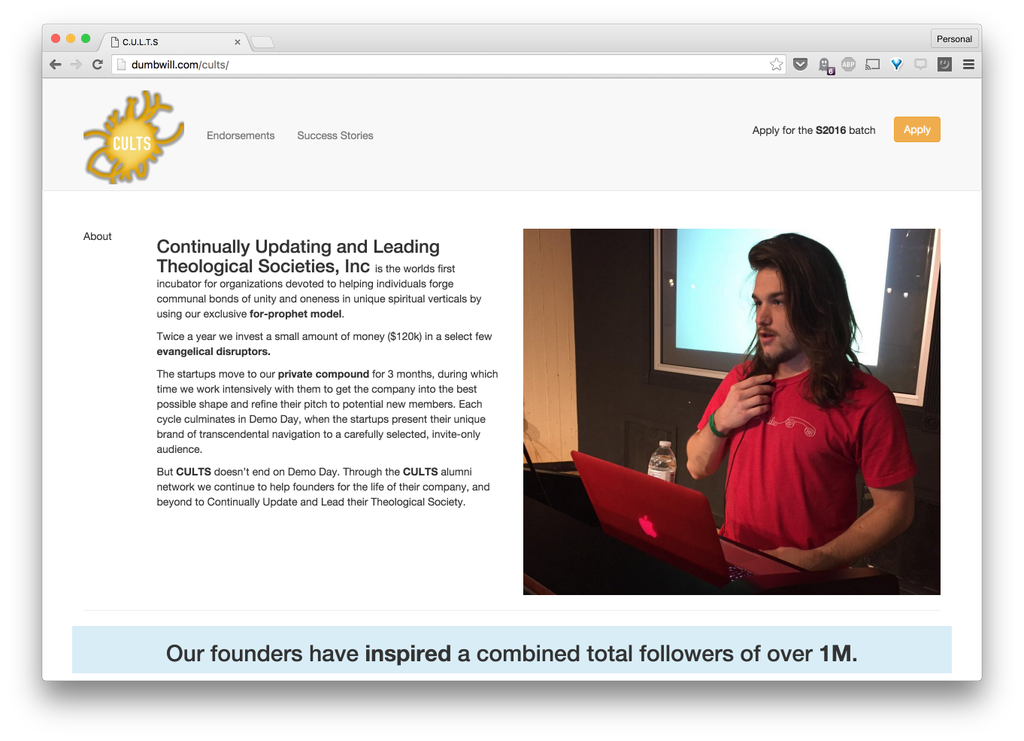This screenshot has height=741, width=1024.
Task: Reload the current page
Action: (97, 64)
